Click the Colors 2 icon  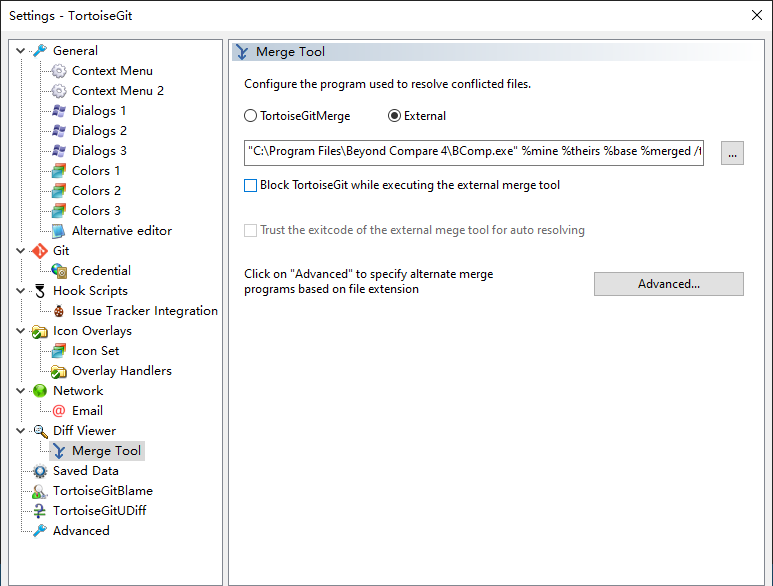coord(59,191)
